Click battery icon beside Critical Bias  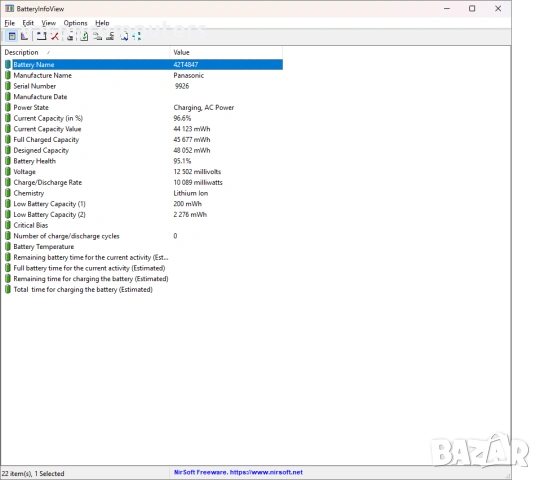pos(8,225)
